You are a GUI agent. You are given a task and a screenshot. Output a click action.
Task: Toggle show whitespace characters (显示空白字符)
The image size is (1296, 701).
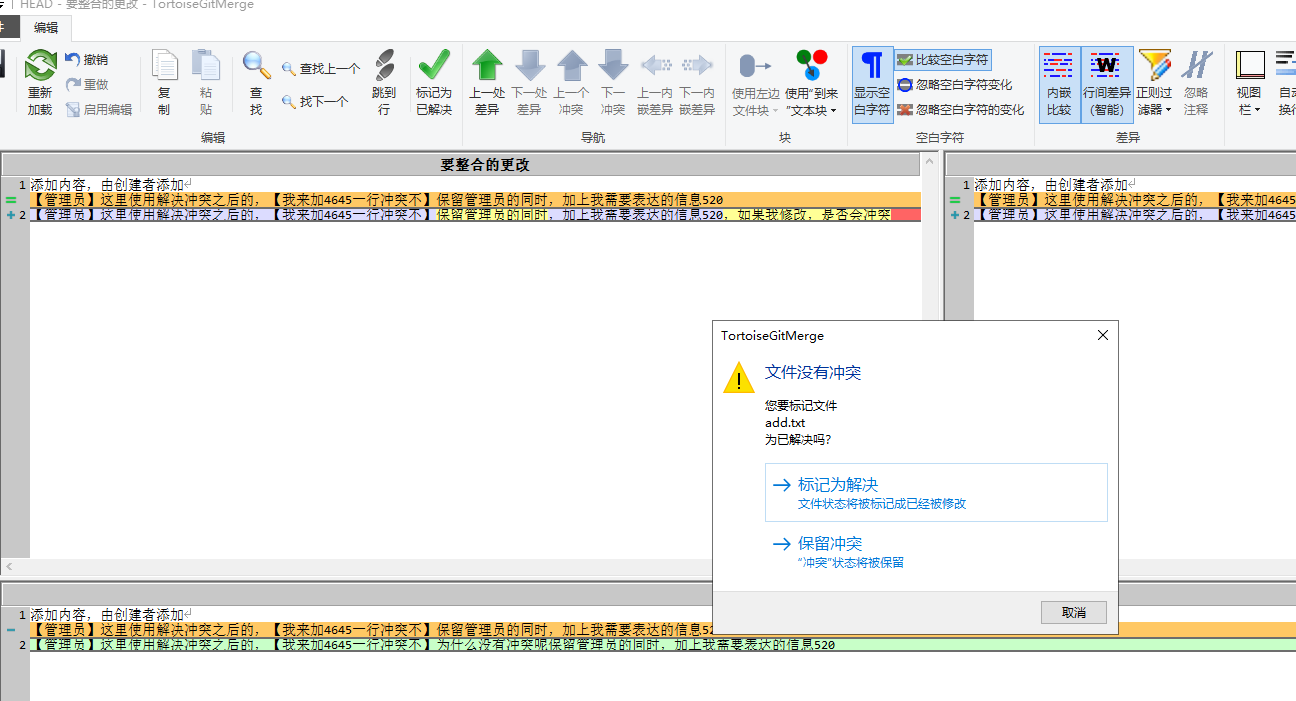pyautogui.click(x=872, y=84)
